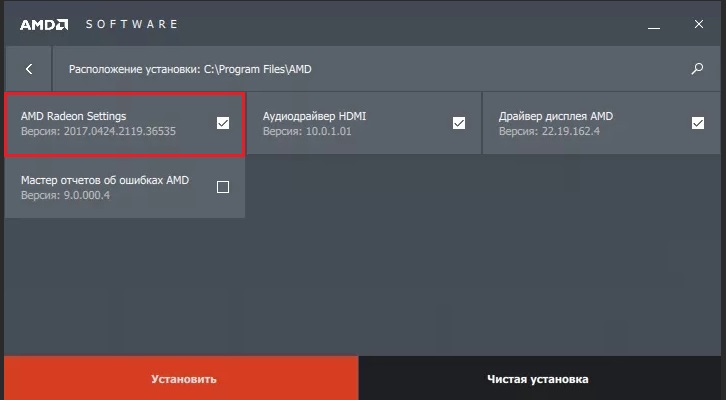Viewport: 726px width, 400px height.
Task: Open search with the magnifier icon
Action: [x=697, y=69]
